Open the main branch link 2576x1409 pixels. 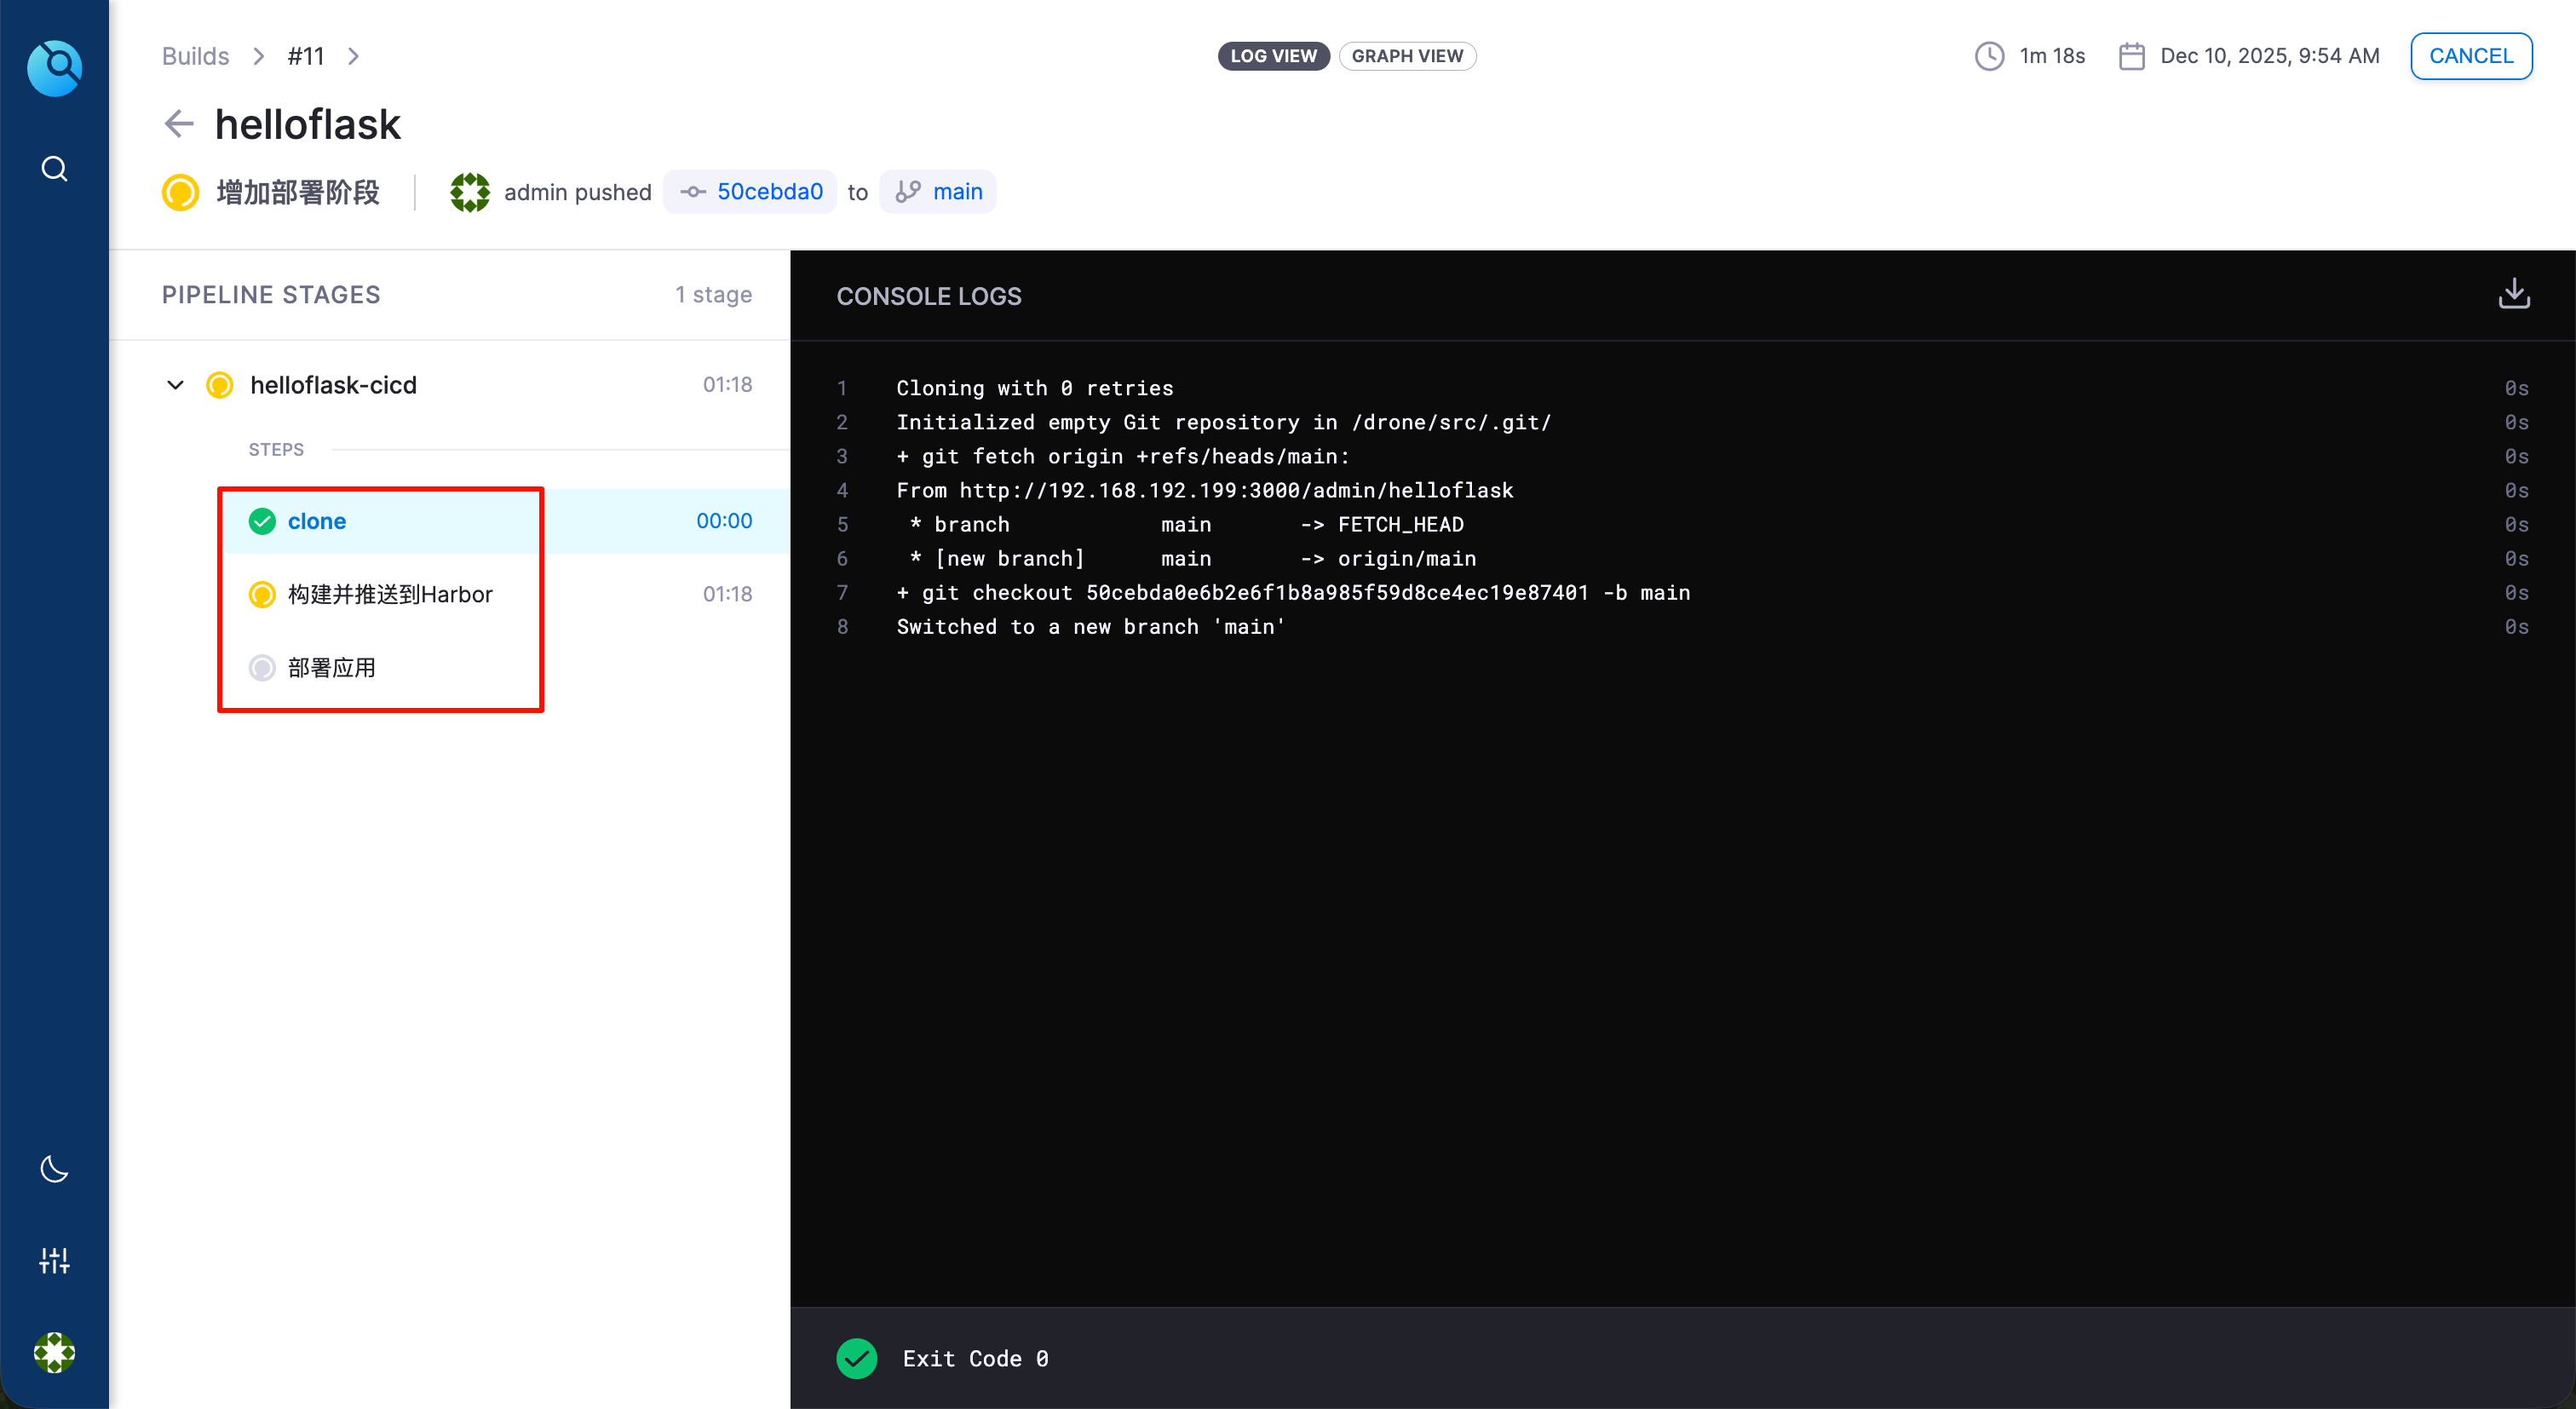pos(956,192)
